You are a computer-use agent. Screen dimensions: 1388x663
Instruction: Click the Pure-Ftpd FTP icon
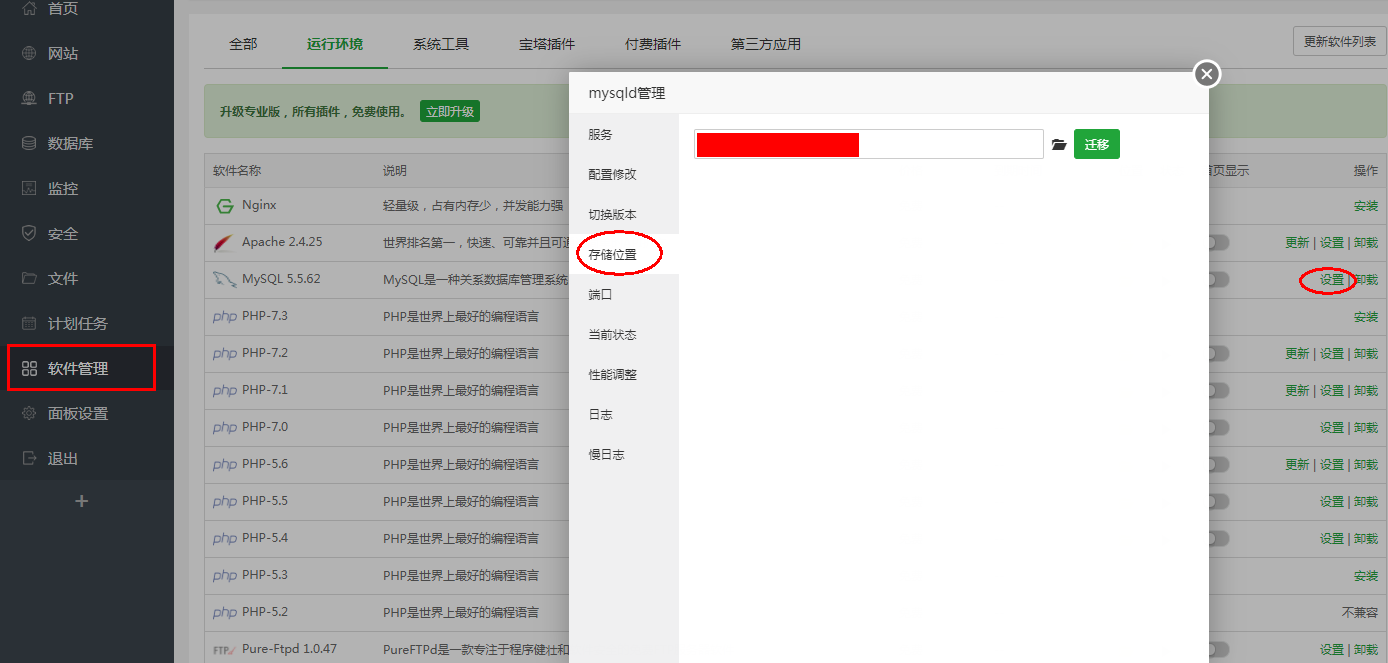point(224,650)
